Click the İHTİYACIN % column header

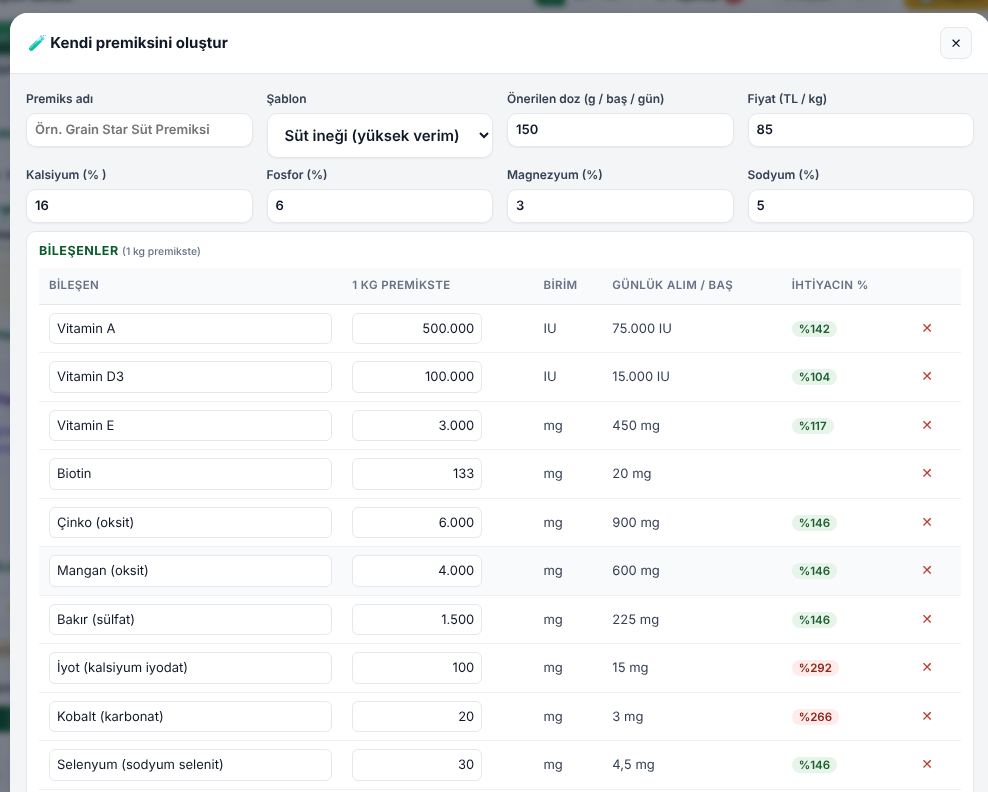click(x=829, y=285)
